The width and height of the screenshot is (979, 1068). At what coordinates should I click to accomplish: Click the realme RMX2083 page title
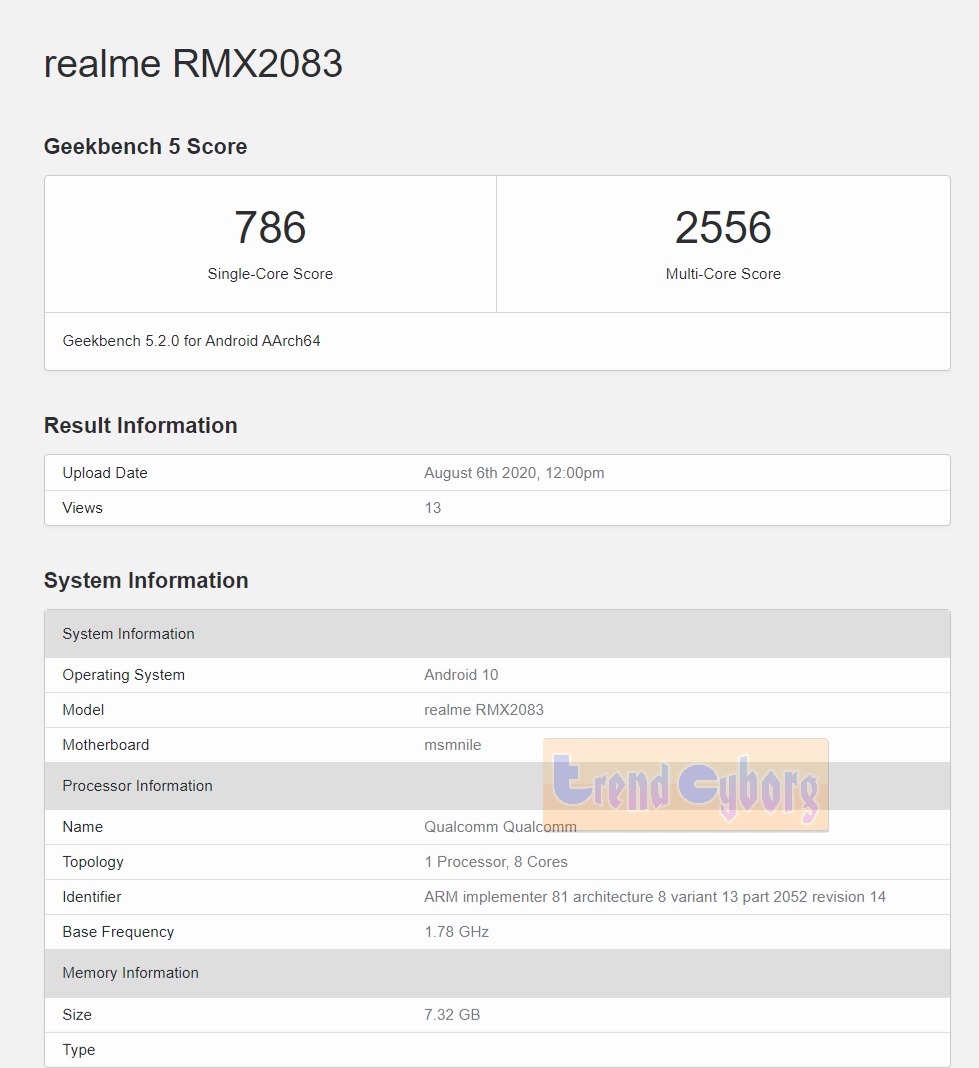pyautogui.click(x=192, y=64)
